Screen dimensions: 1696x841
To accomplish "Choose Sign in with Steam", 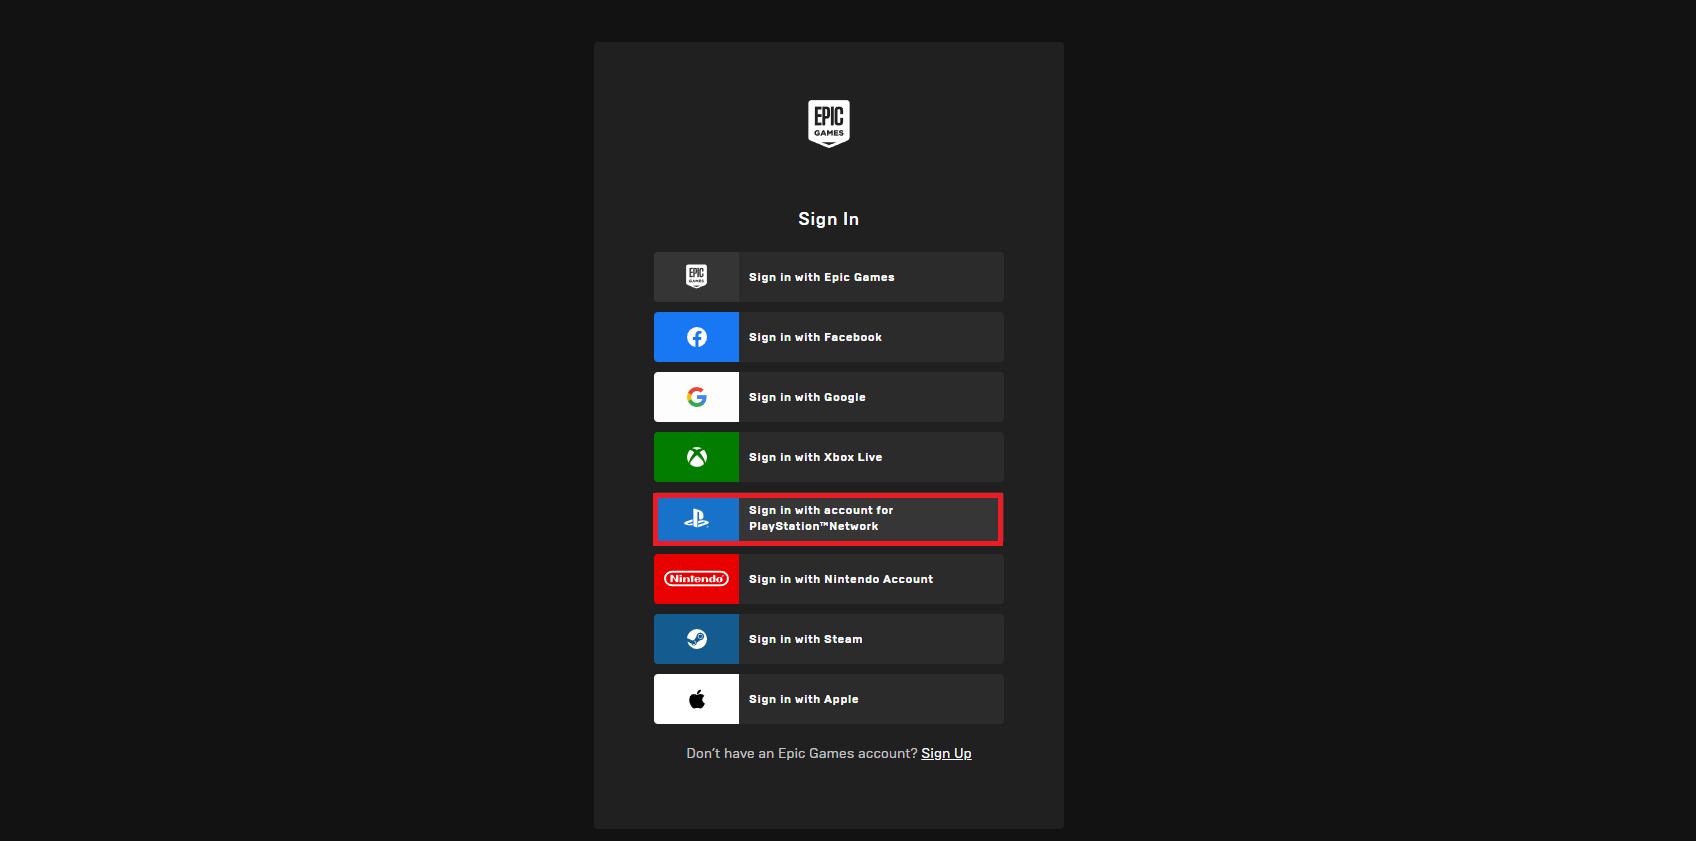I will point(829,639).
